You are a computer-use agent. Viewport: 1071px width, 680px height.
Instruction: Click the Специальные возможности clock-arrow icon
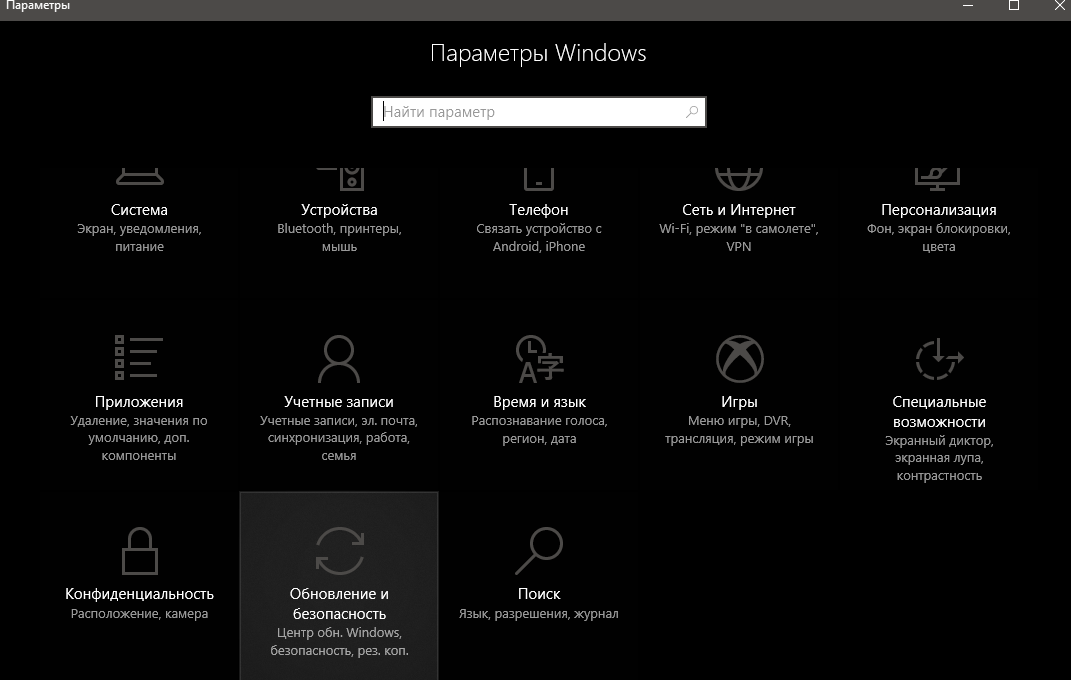point(939,358)
